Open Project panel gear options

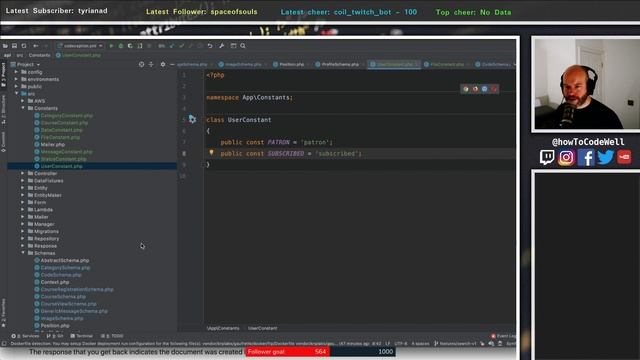point(162,64)
